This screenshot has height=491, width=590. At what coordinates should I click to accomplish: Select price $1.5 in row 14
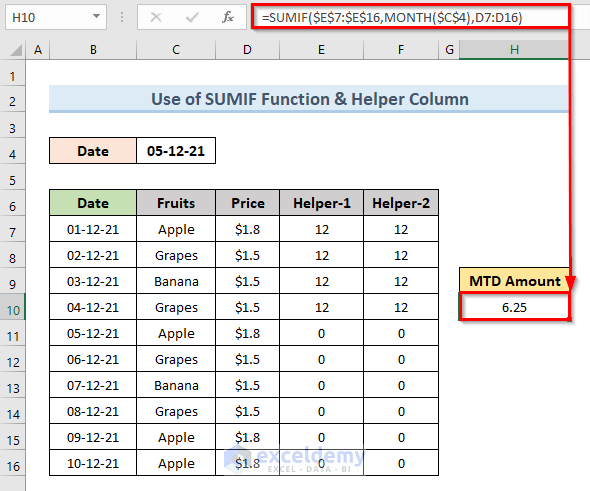pyautogui.click(x=248, y=411)
